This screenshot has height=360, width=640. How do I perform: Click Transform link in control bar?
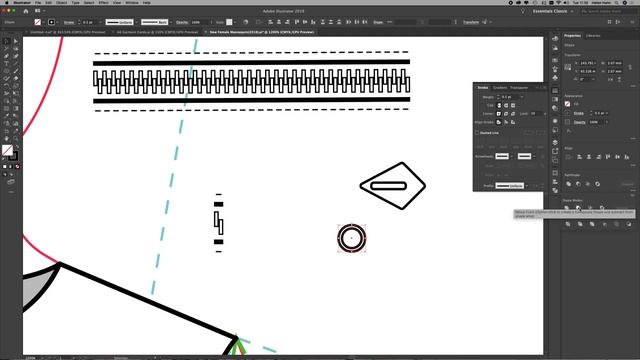click(471, 22)
